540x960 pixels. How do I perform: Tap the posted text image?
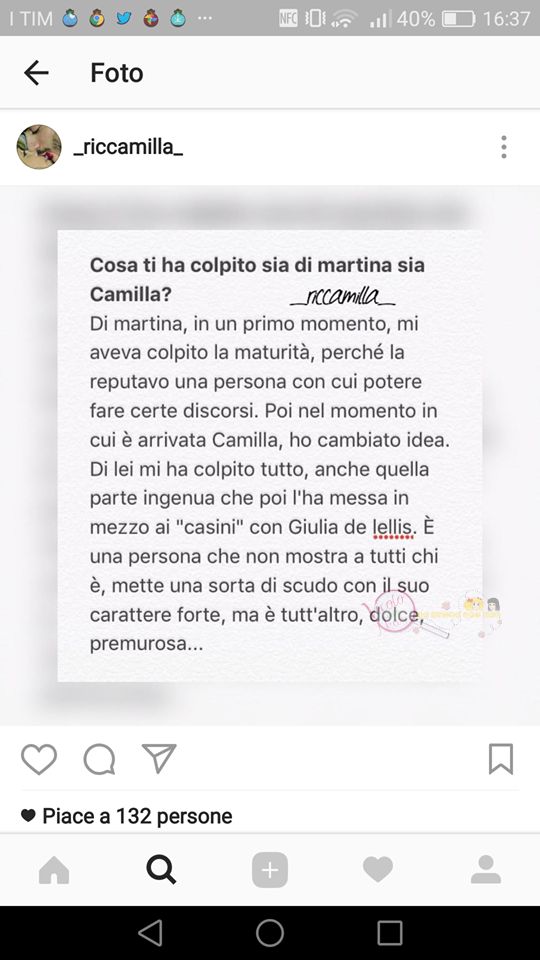270,456
